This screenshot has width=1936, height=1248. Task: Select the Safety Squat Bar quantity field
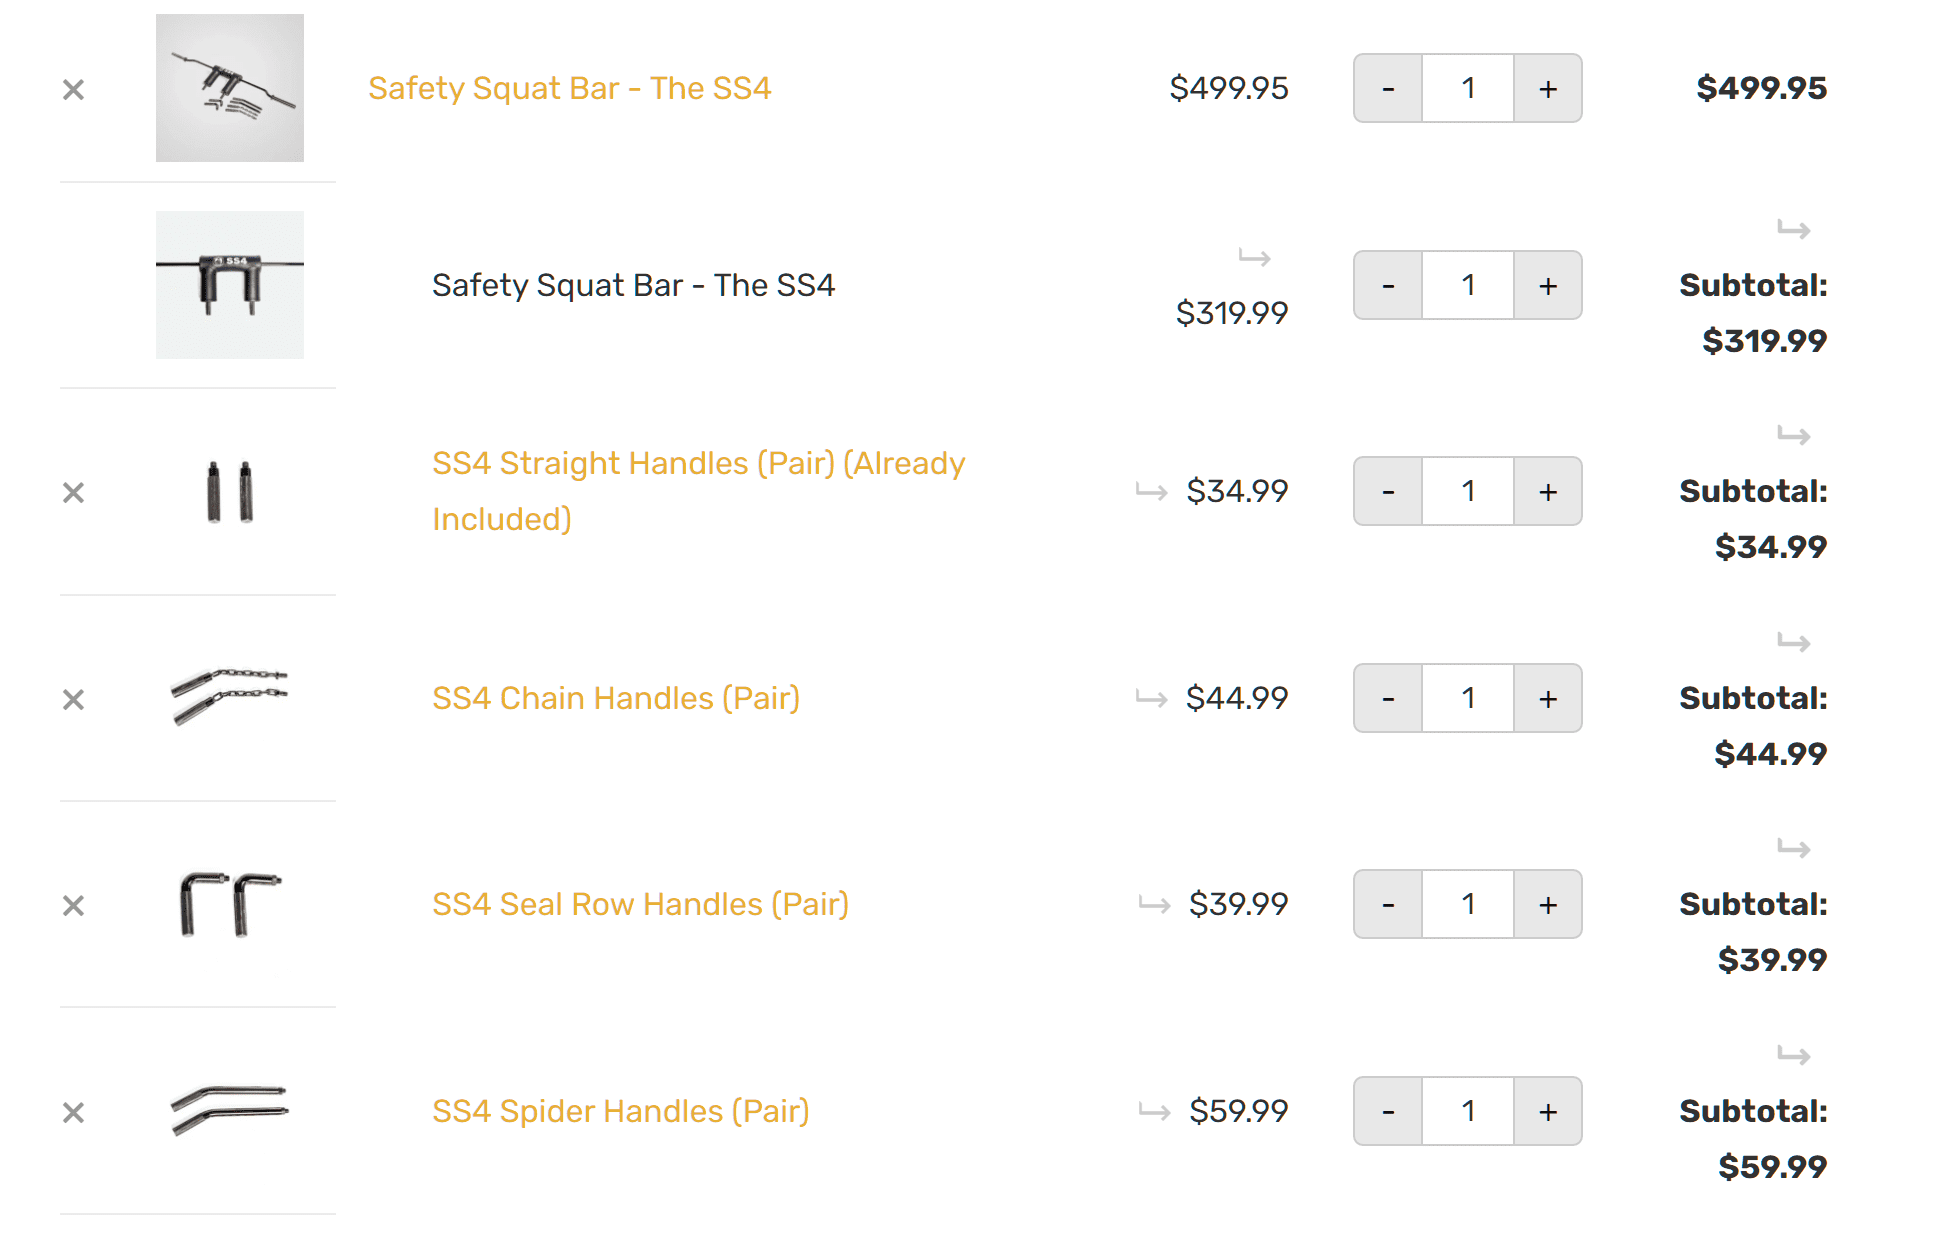point(1467,88)
